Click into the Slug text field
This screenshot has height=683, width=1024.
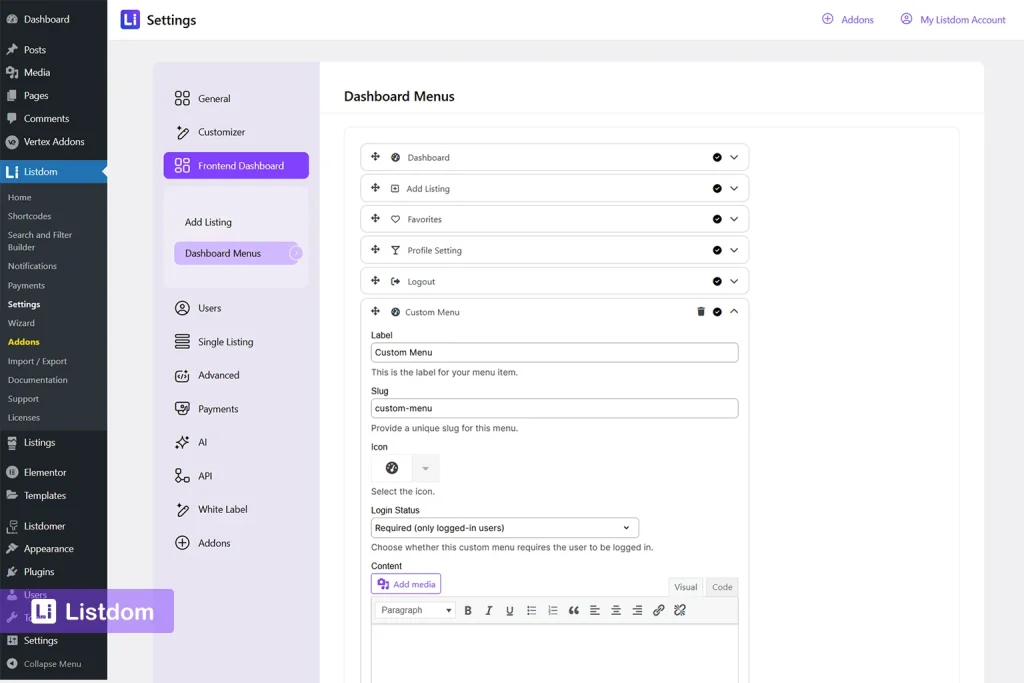click(x=554, y=408)
